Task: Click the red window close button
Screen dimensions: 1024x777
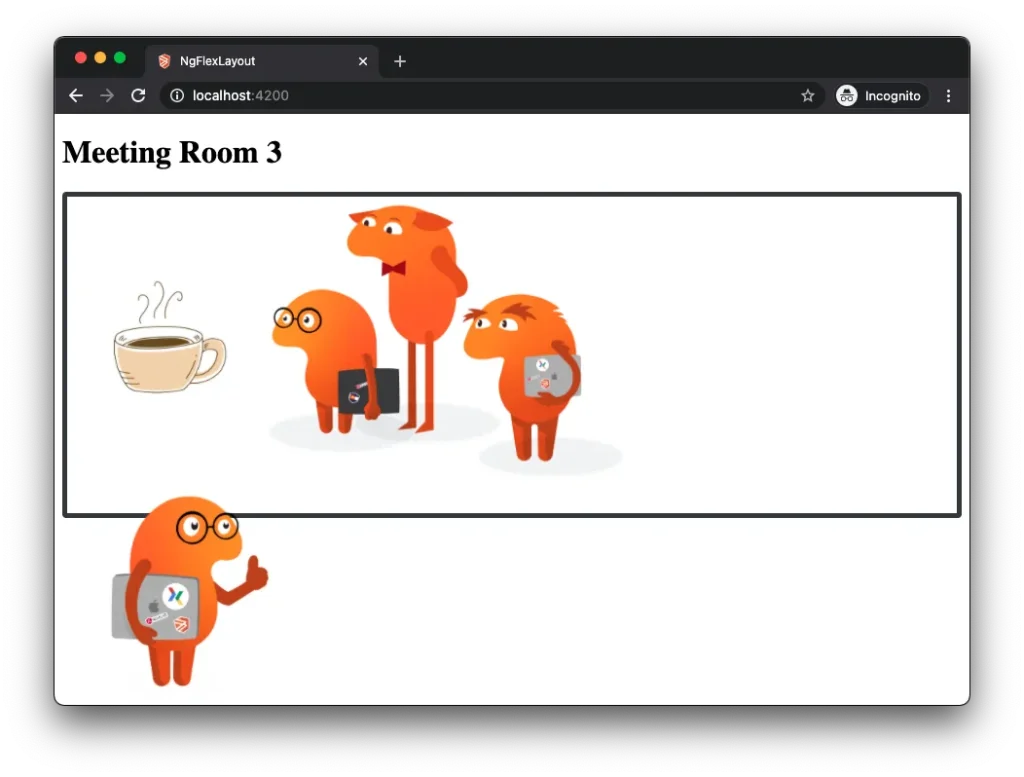Action: 81,57
